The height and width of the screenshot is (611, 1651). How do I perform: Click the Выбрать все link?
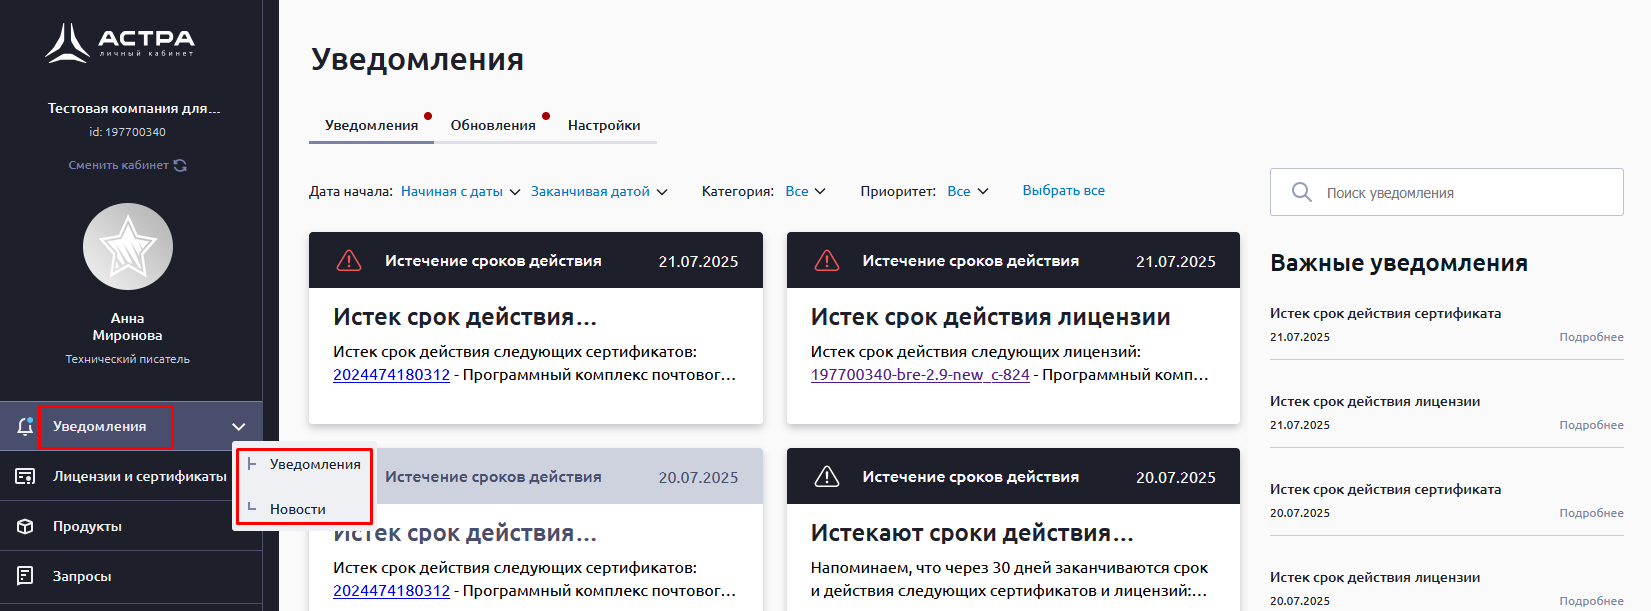pyautogui.click(x=1063, y=191)
